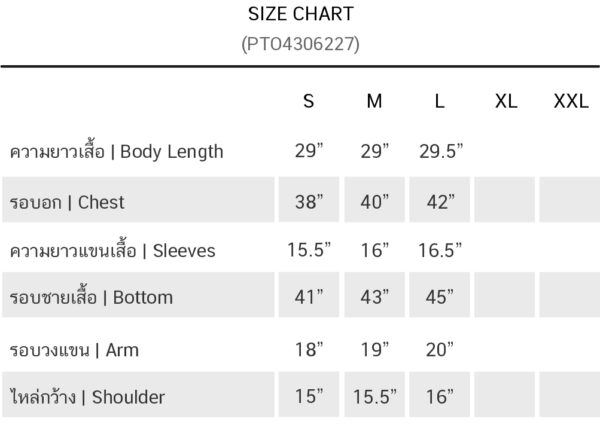Click the 29.5" Body Length value for L
The image size is (600, 446).
[441, 151]
